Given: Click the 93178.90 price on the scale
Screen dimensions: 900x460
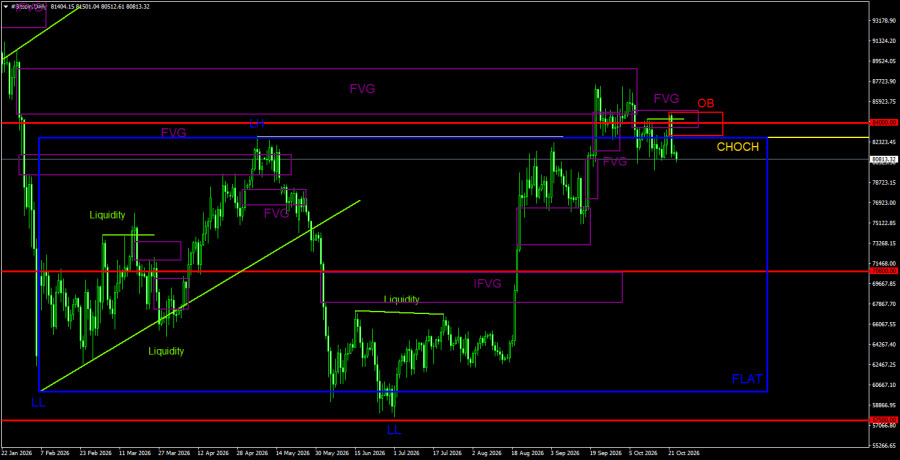Looking at the screenshot, I should click(x=883, y=21).
